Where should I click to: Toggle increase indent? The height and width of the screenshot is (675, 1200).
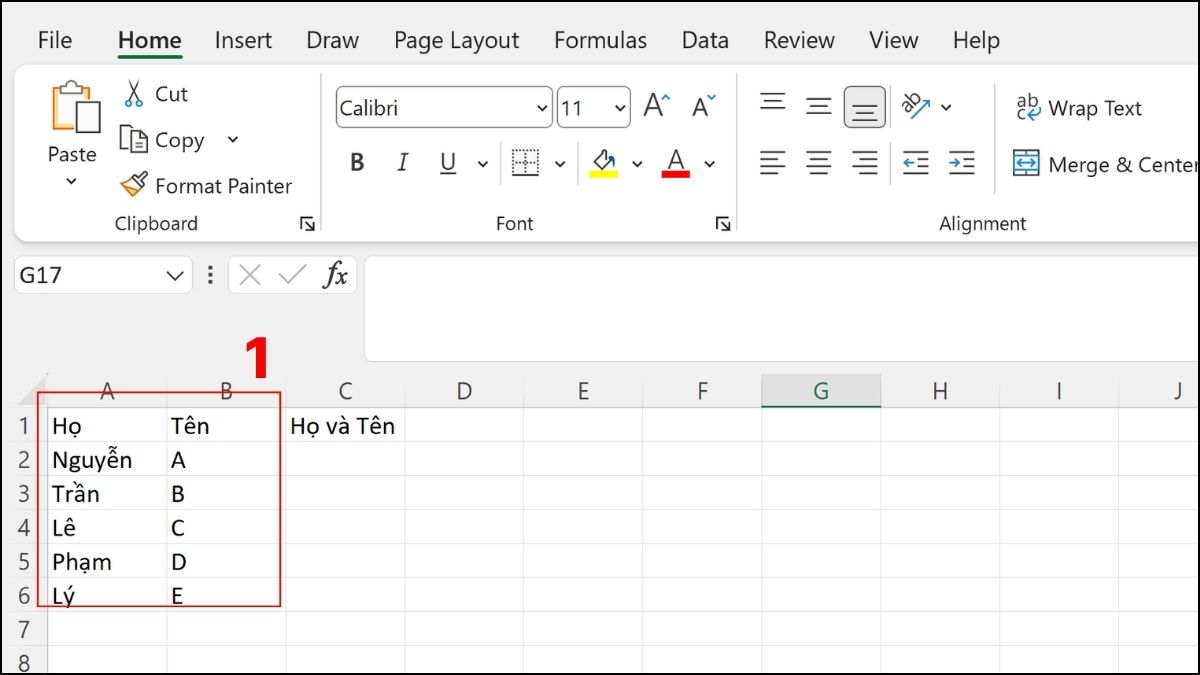click(962, 163)
